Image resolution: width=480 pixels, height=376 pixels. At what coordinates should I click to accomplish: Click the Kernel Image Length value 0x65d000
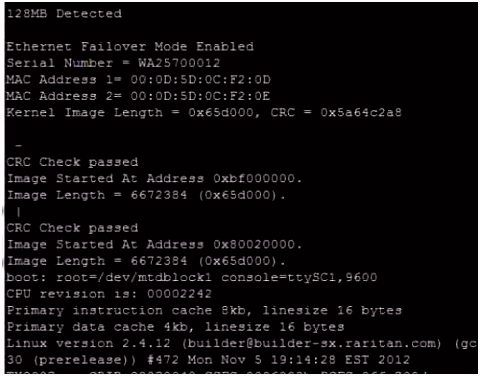(x=221, y=112)
